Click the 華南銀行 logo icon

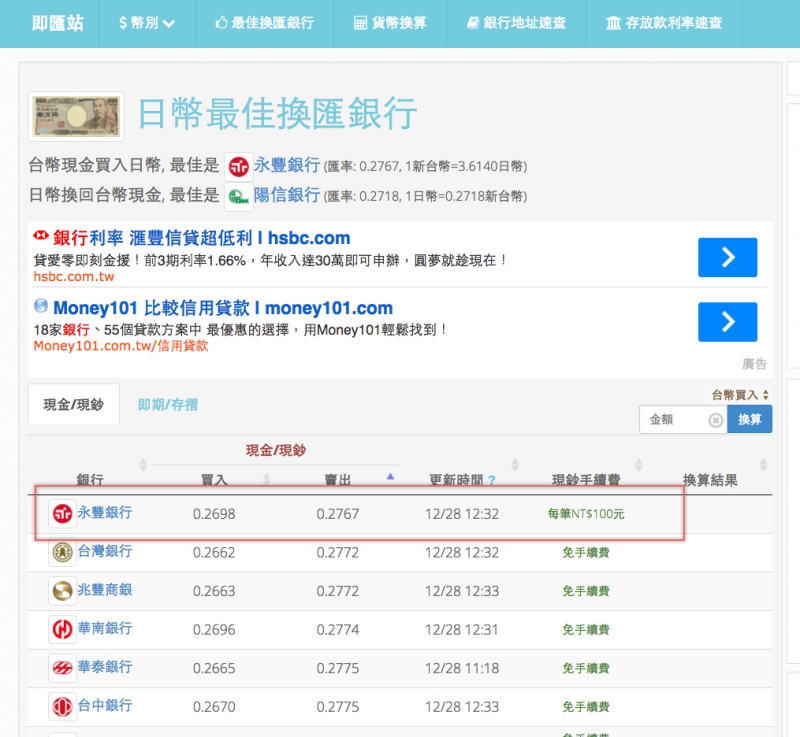click(63, 629)
